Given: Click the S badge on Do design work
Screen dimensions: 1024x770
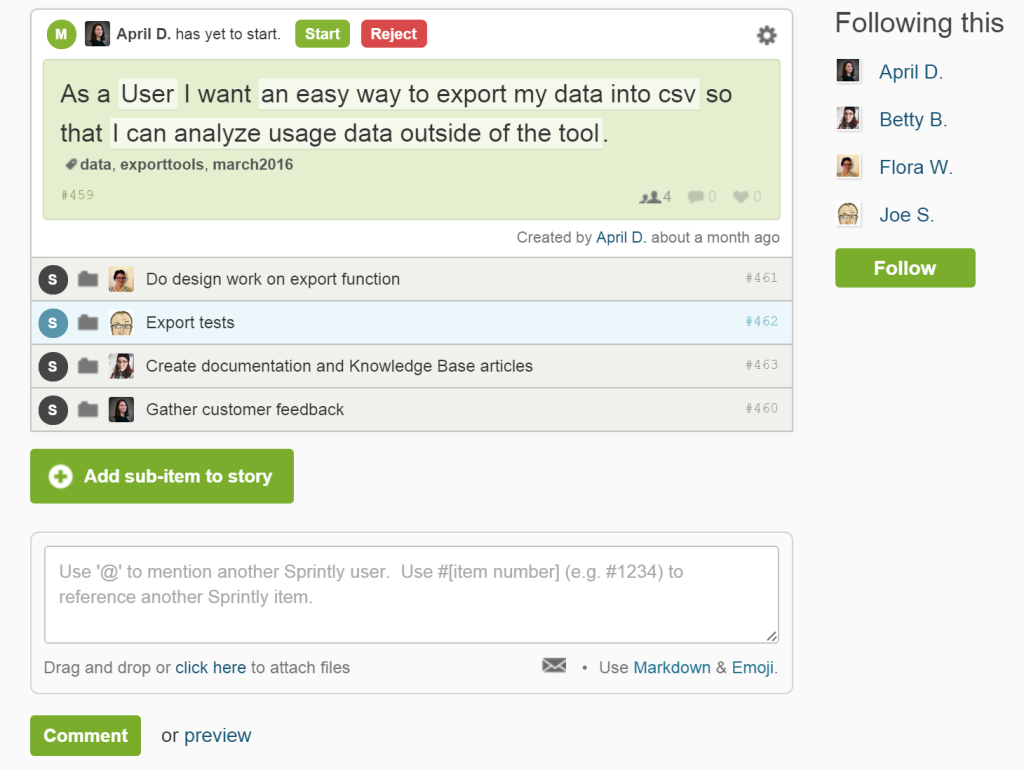Looking at the screenshot, I should pos(52,280).
